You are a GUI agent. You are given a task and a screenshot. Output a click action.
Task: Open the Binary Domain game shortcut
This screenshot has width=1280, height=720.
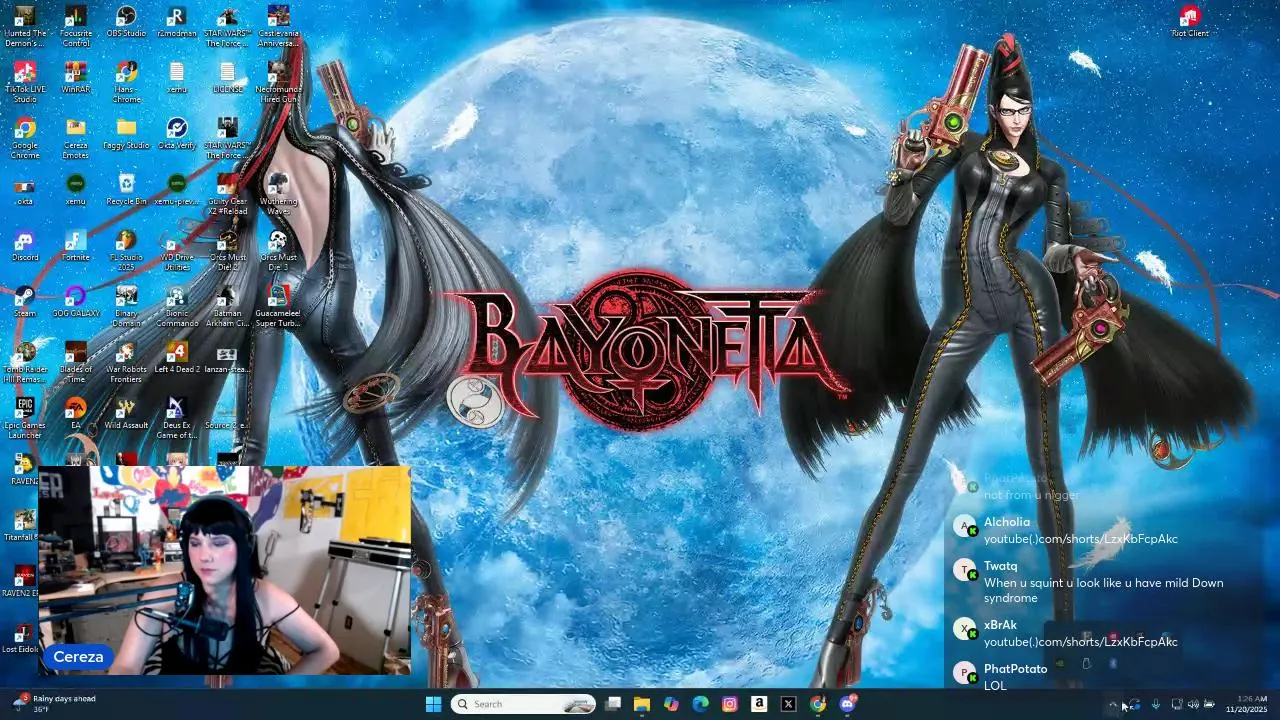tap(126, 306)
